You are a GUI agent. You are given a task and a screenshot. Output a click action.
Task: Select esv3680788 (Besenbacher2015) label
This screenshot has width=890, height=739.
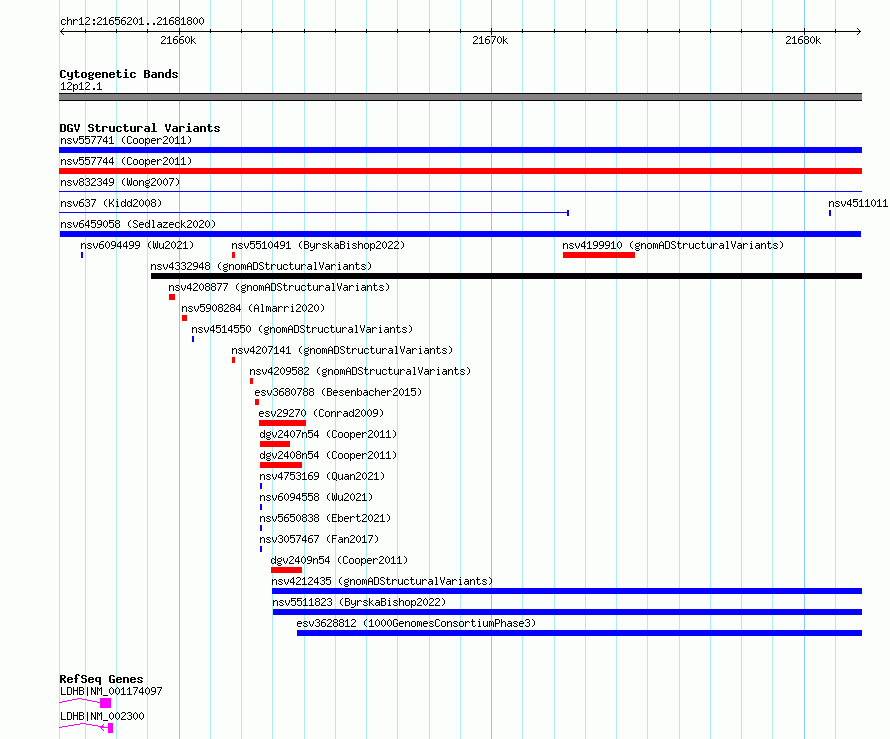(338, 392)
